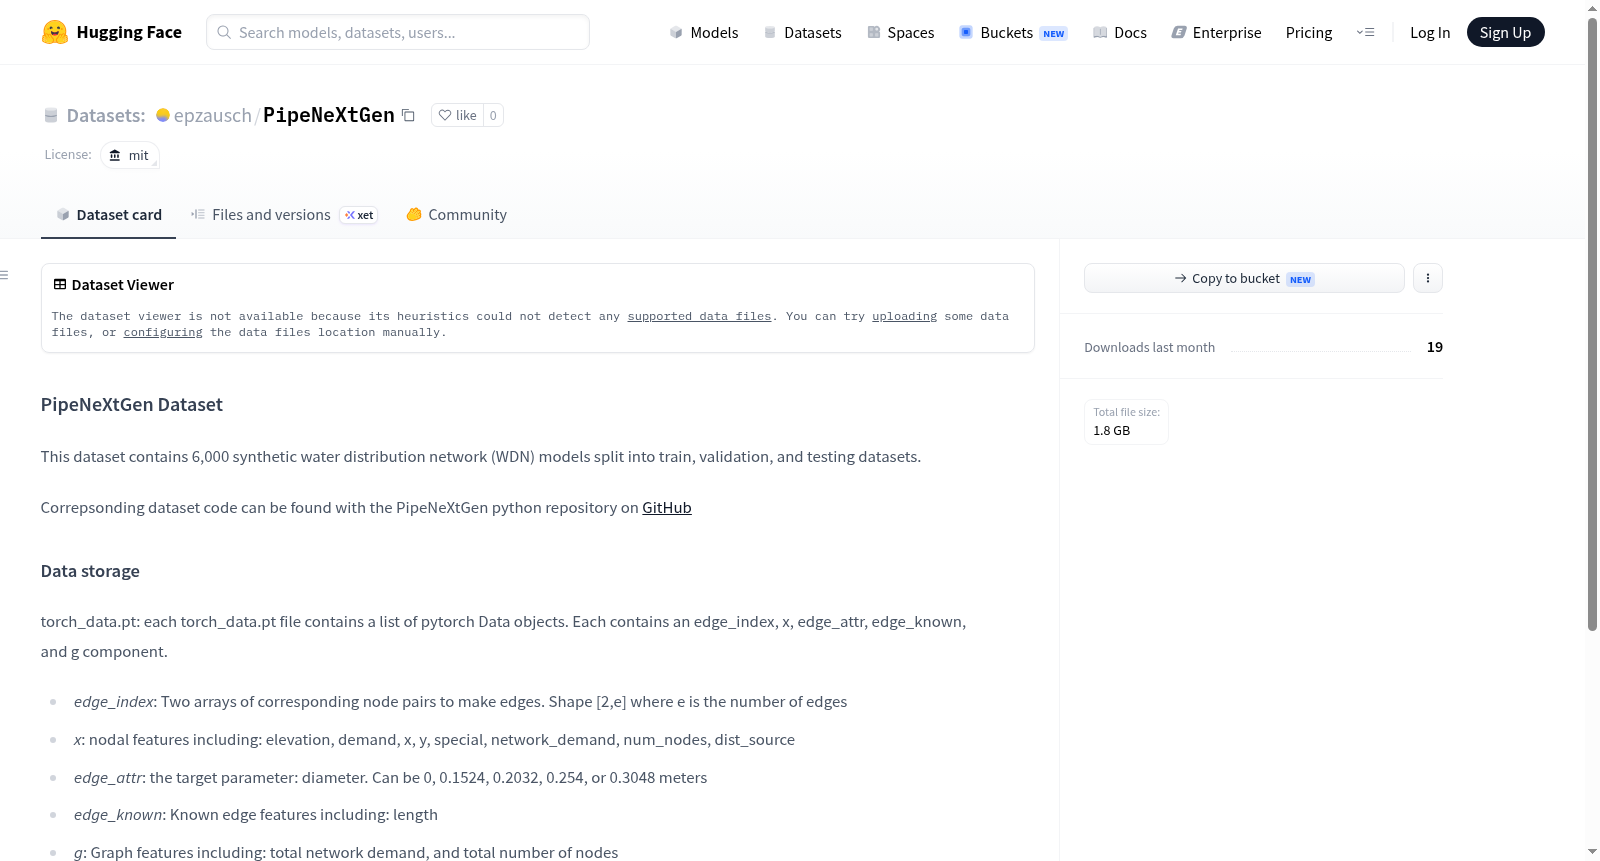Visit the Enterprise page

1216,32
